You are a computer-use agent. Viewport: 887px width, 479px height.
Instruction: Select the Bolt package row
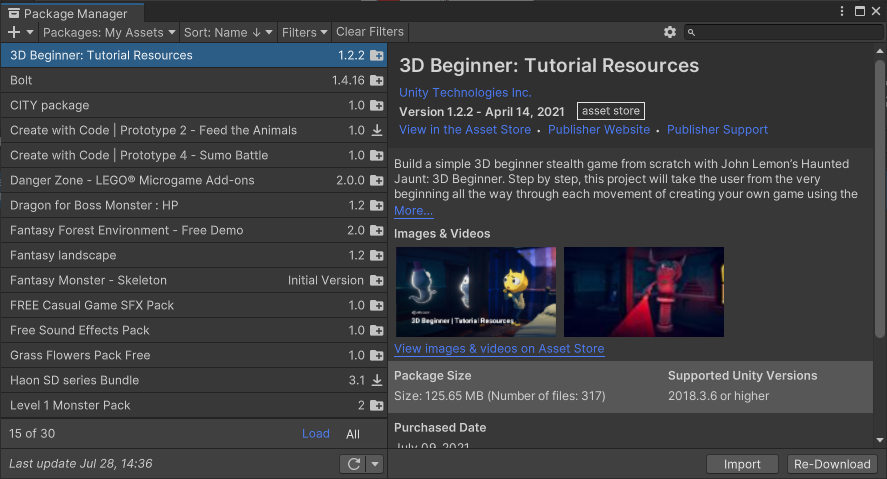pyautogui.click(x=193, y=80)
